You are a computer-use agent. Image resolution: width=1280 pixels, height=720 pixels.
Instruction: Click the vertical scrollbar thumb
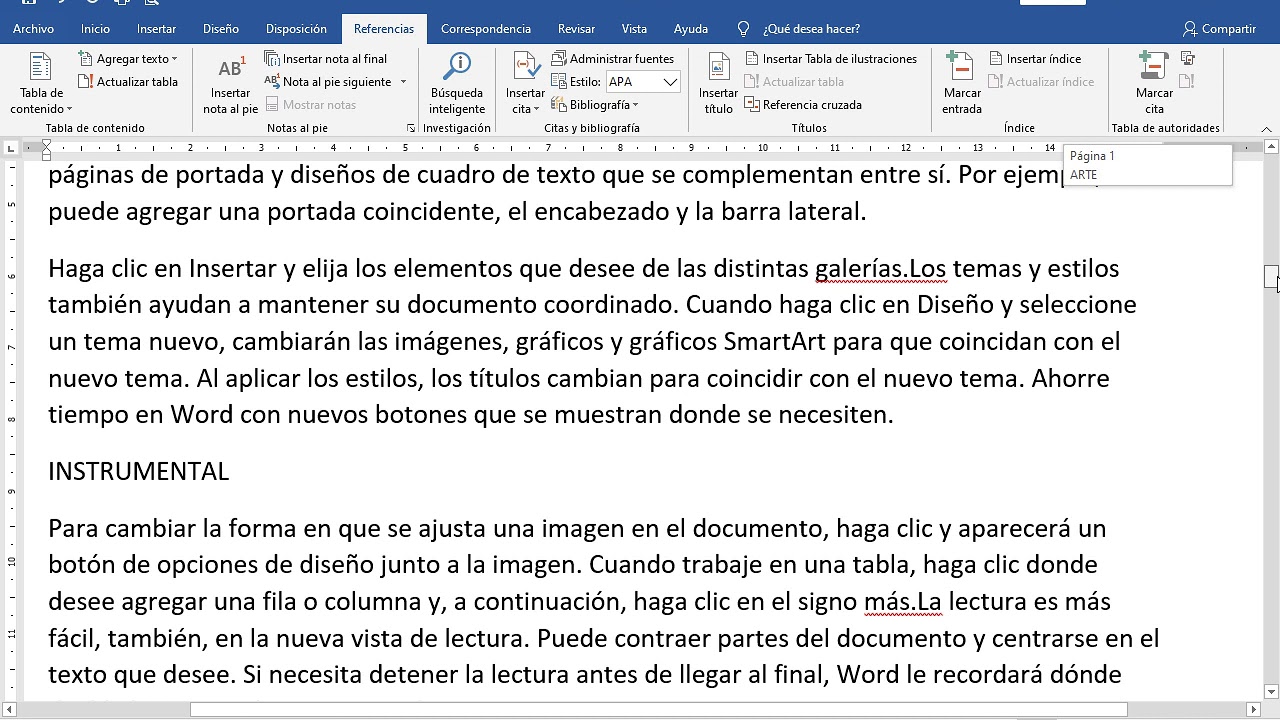tap(1271, 277)
